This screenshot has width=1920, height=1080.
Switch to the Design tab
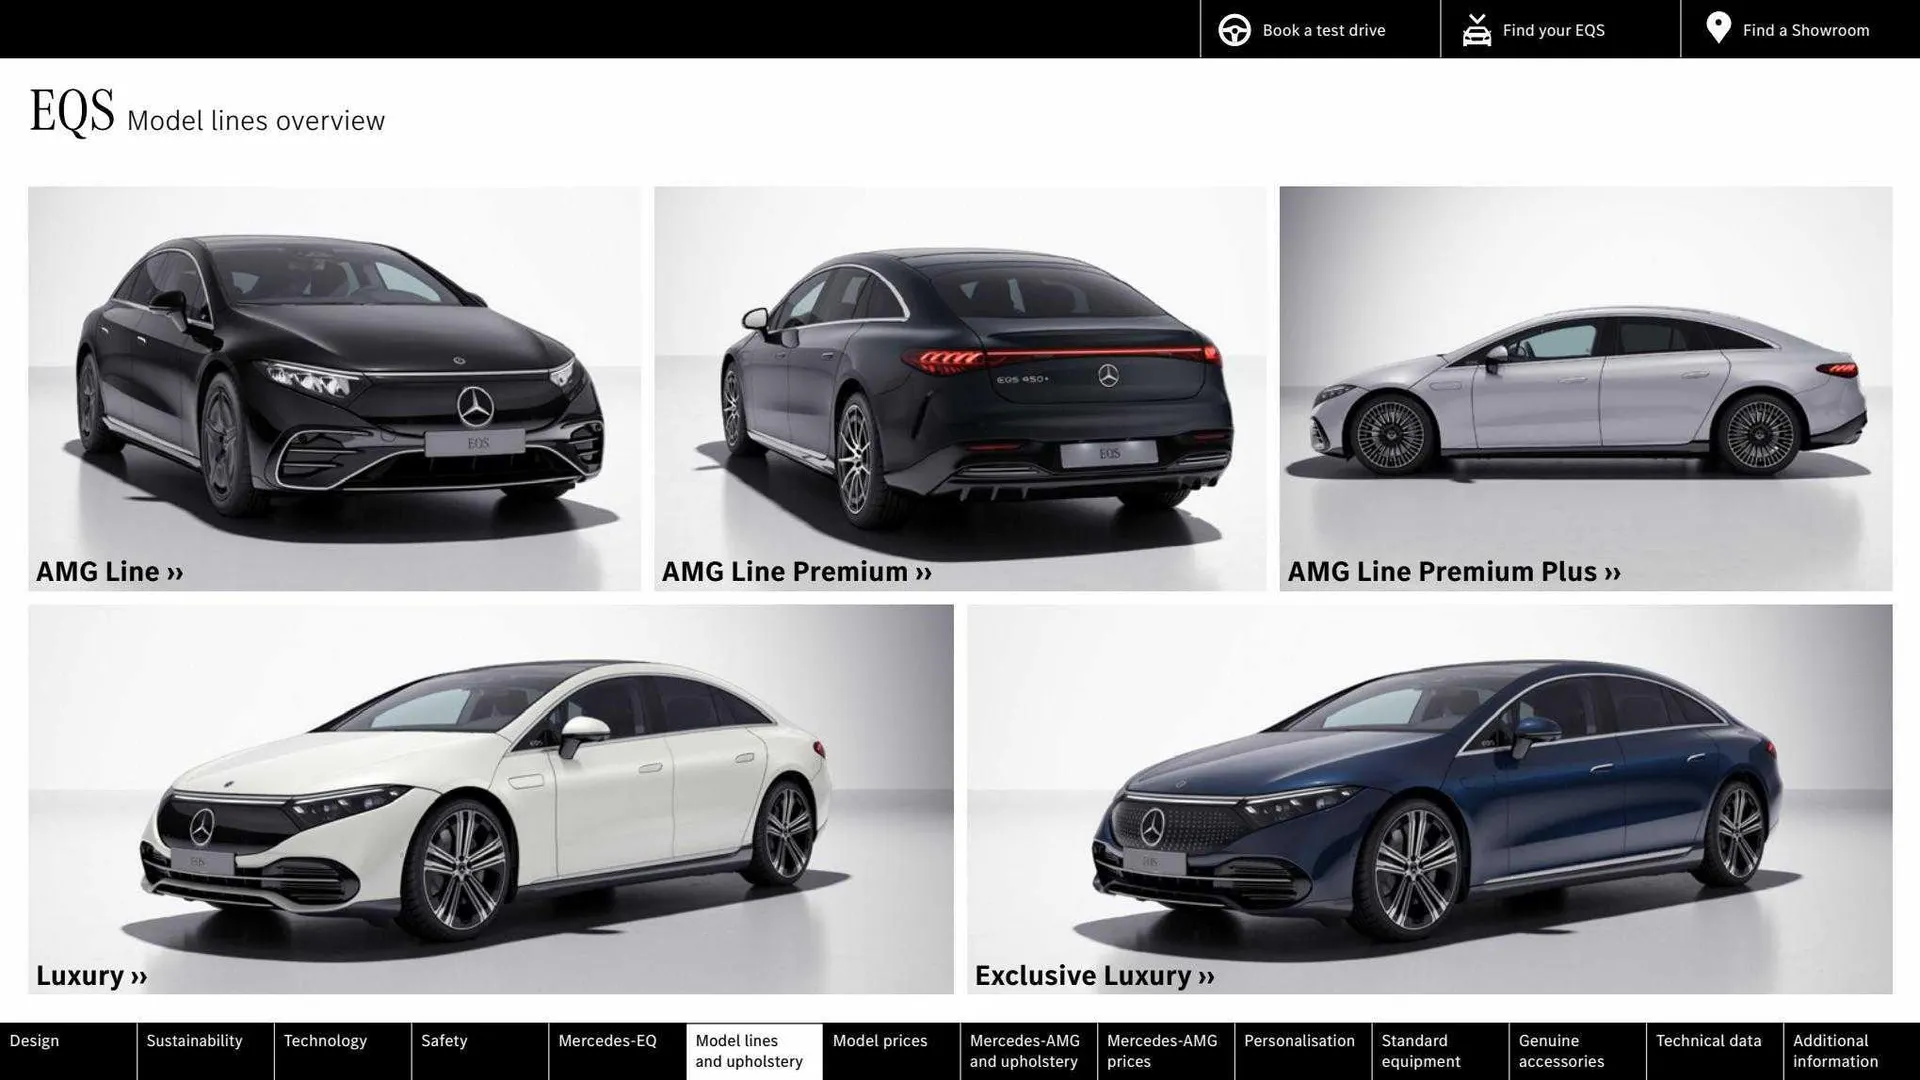tap(35, 1040)
